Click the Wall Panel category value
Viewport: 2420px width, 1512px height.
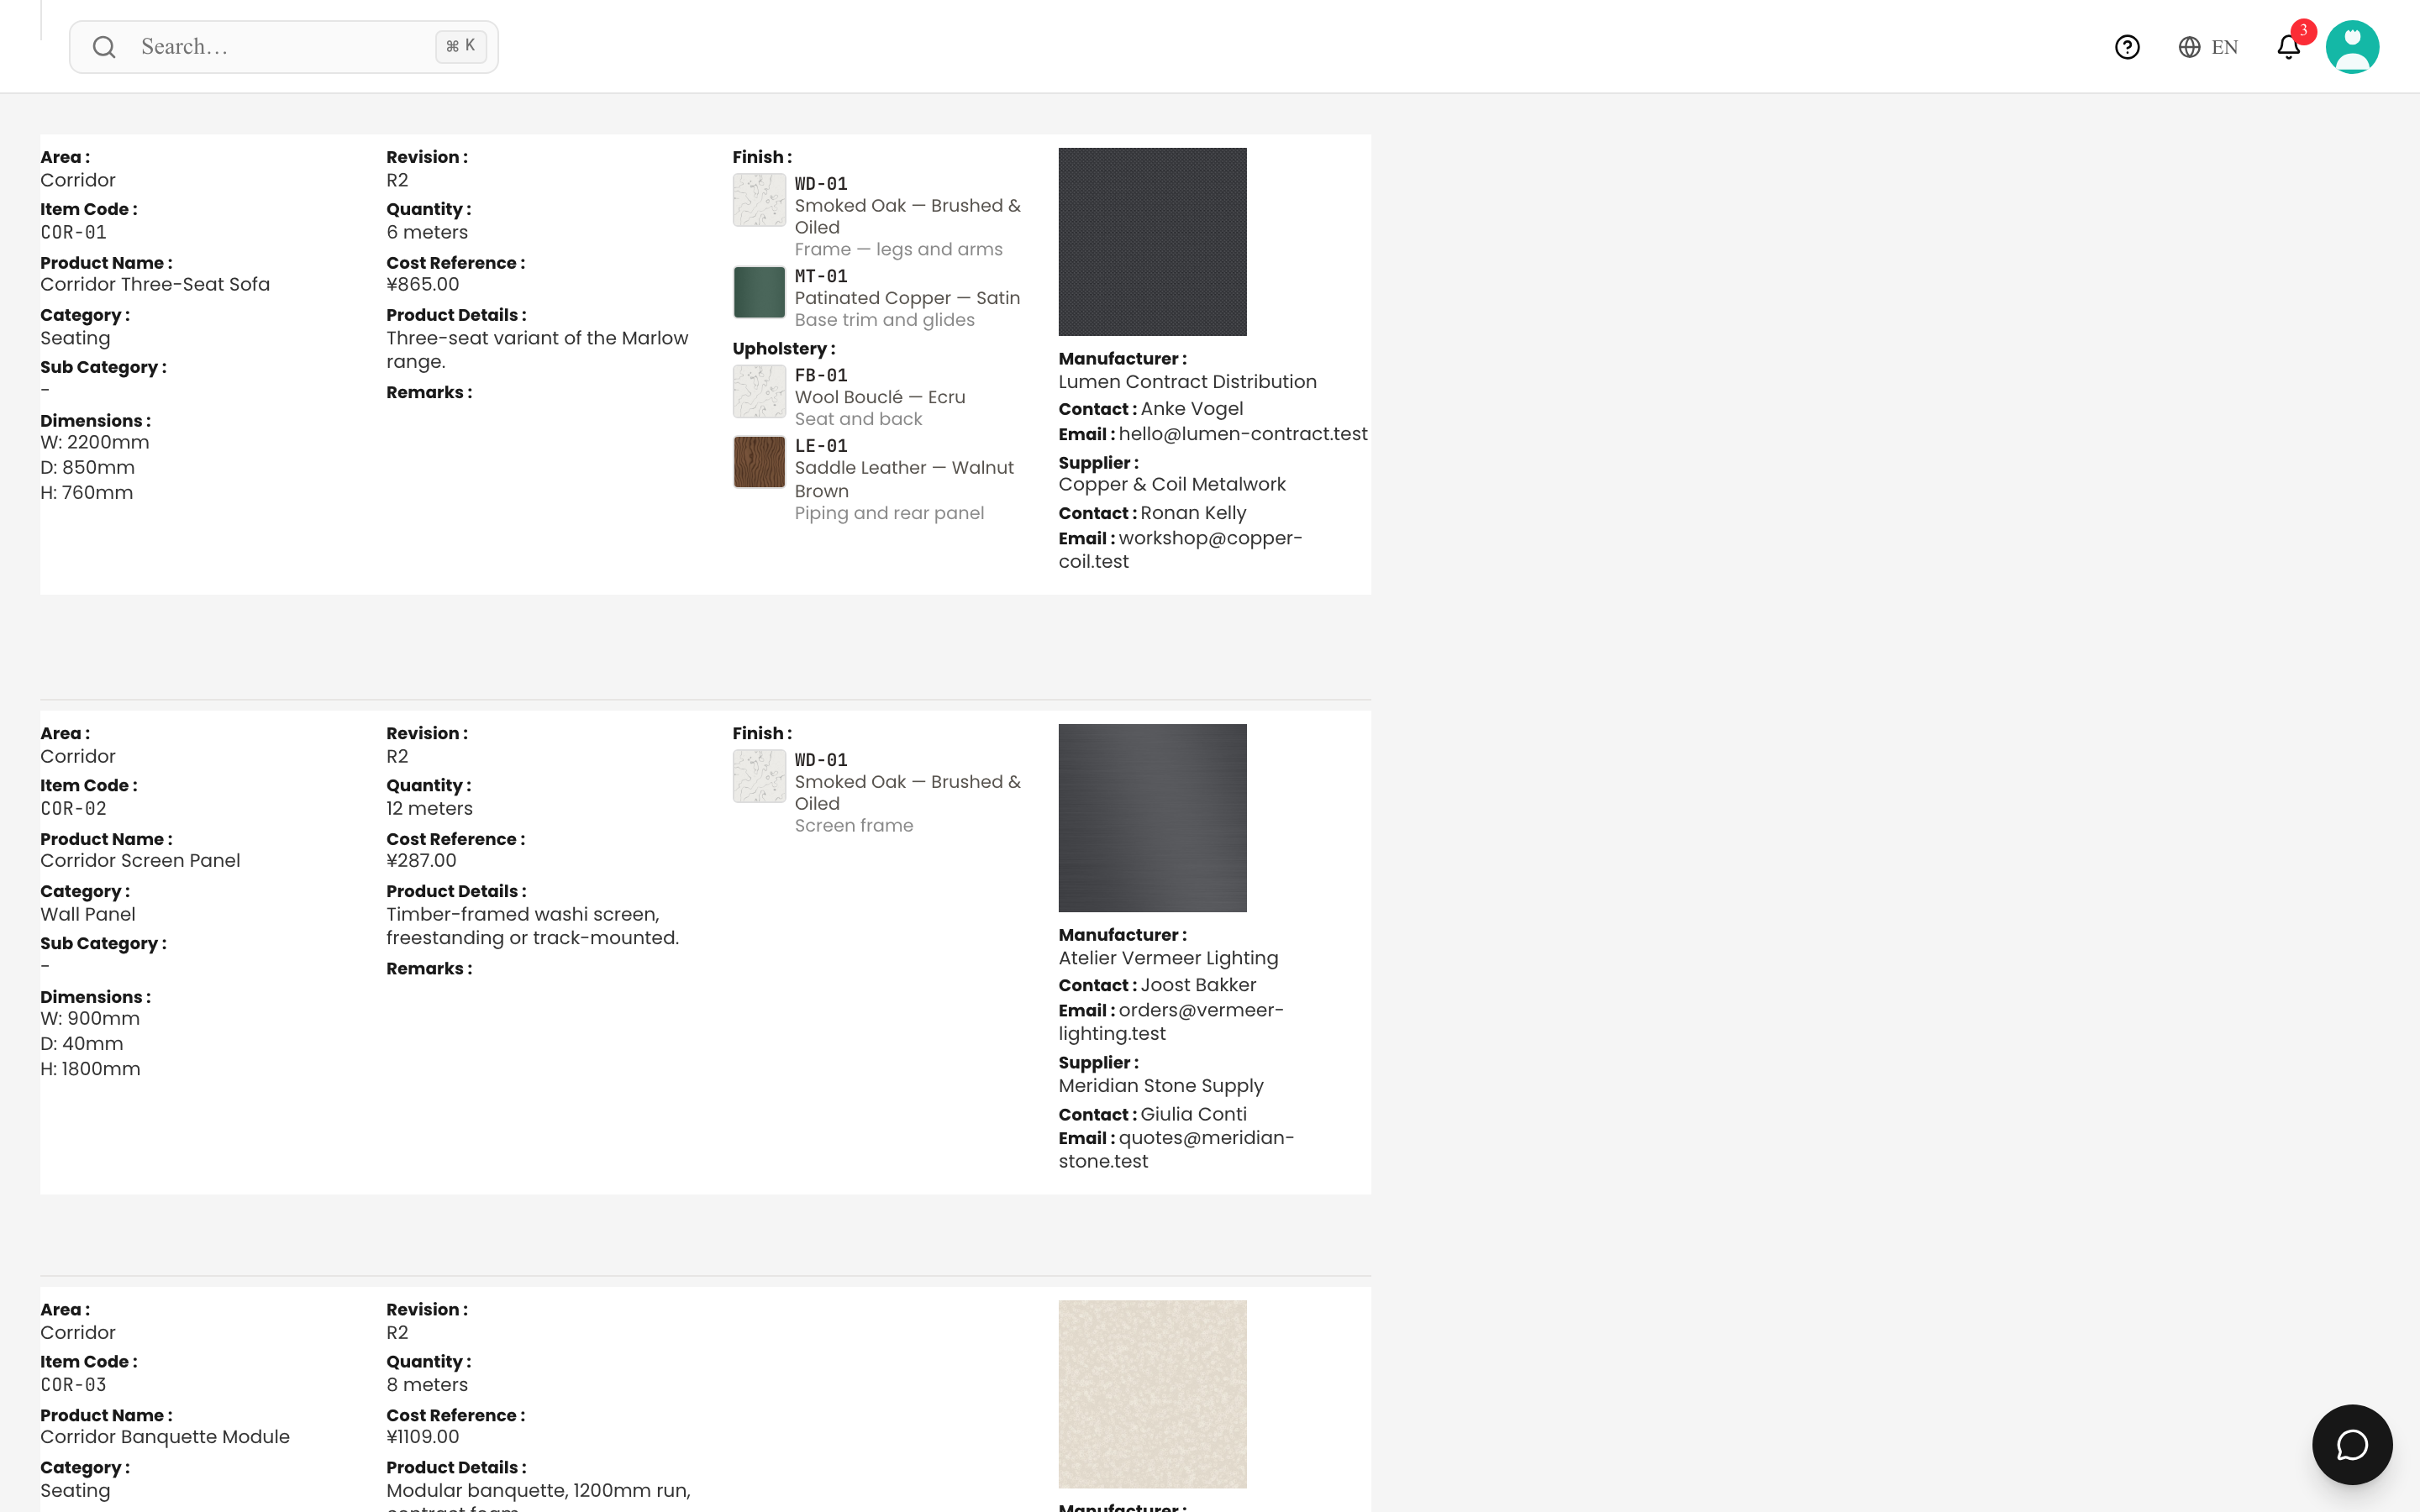pos(88,914)
